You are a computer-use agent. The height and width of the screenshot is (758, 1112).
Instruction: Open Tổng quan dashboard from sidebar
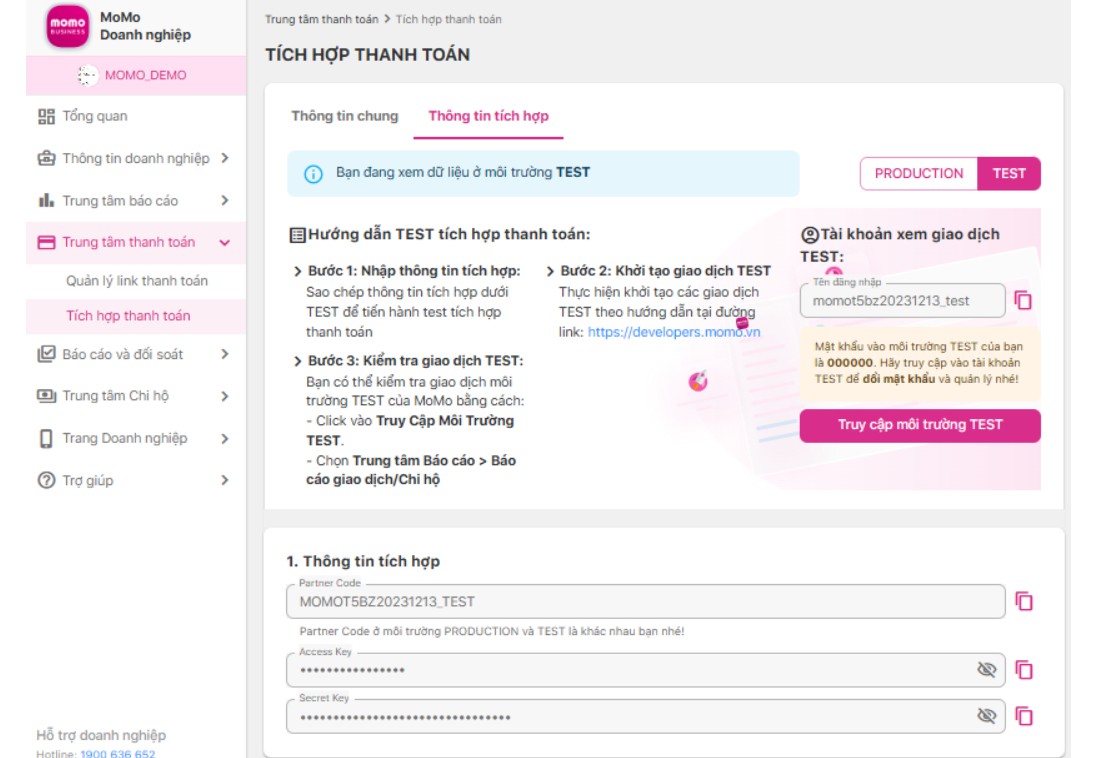click(95, 116)
